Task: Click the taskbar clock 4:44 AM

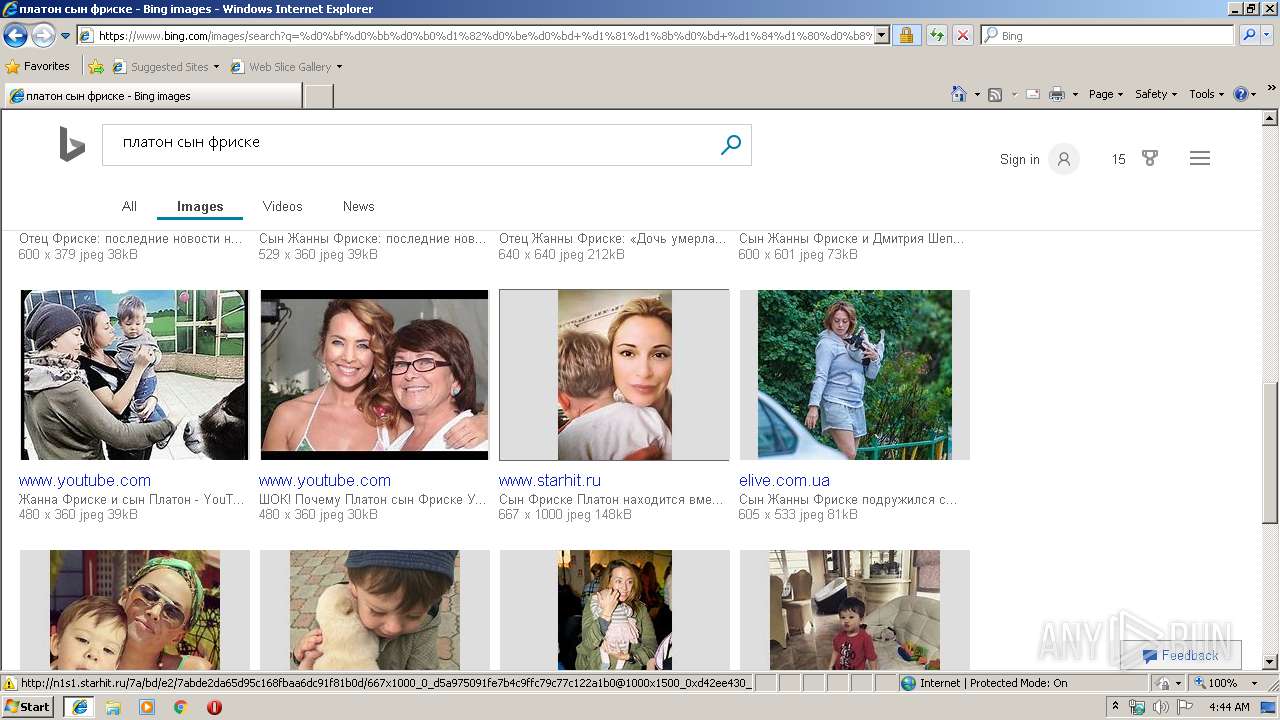Action: (1229, 707)
